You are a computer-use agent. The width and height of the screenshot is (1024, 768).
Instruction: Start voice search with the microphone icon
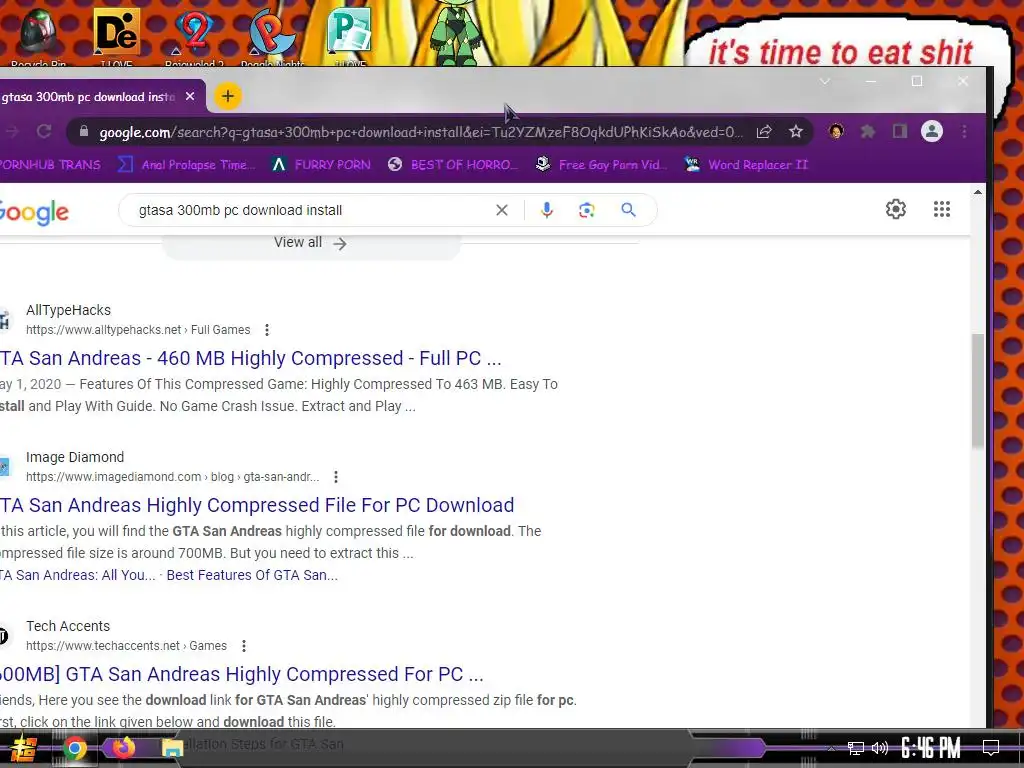(x=547, y=210)
